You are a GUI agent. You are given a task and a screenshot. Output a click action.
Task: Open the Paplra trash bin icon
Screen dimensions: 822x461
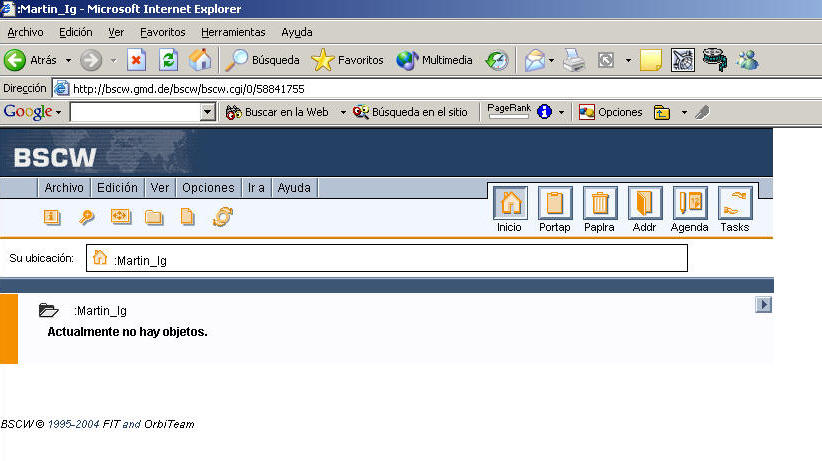[600, 204]
